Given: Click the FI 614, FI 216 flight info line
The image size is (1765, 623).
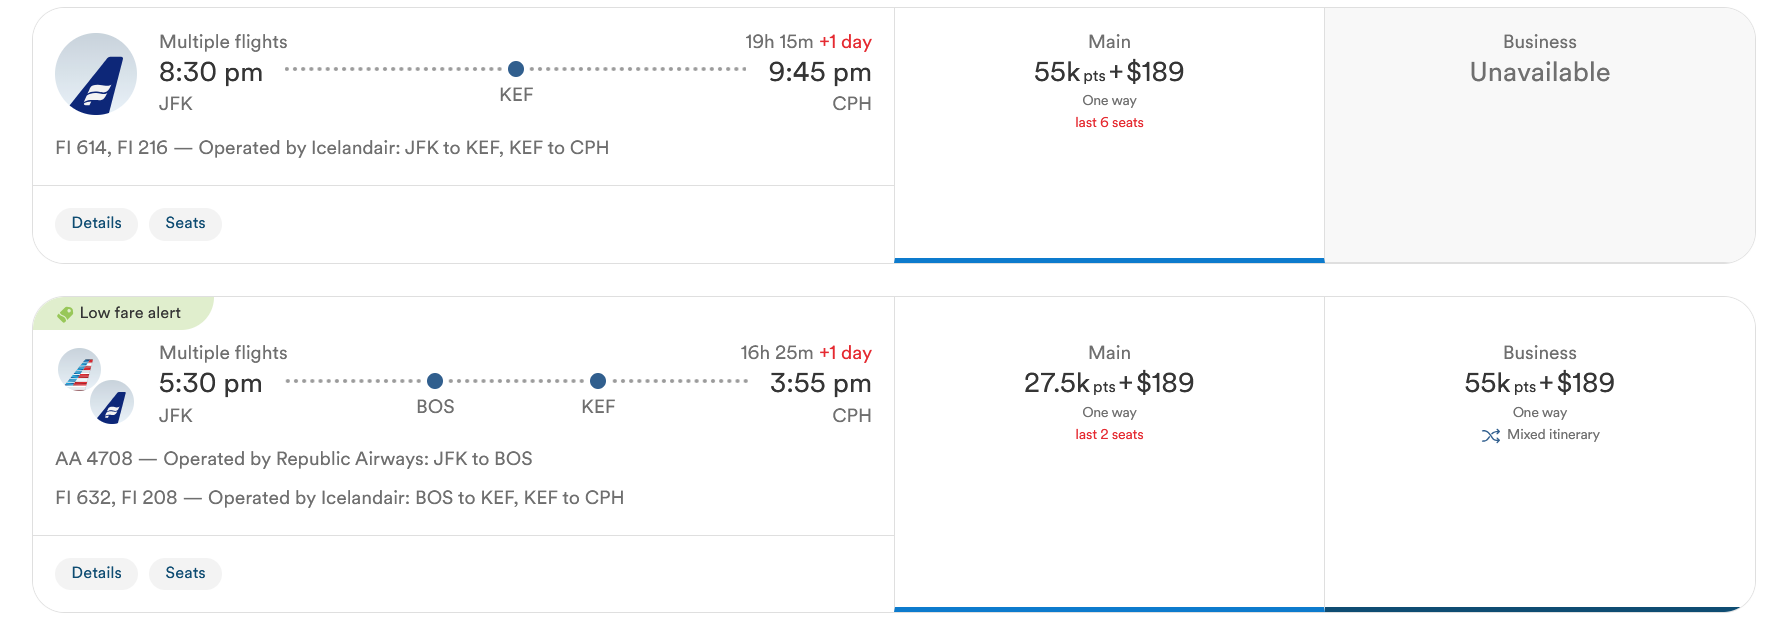Looking at the screenshot, I should coord(332,148).
